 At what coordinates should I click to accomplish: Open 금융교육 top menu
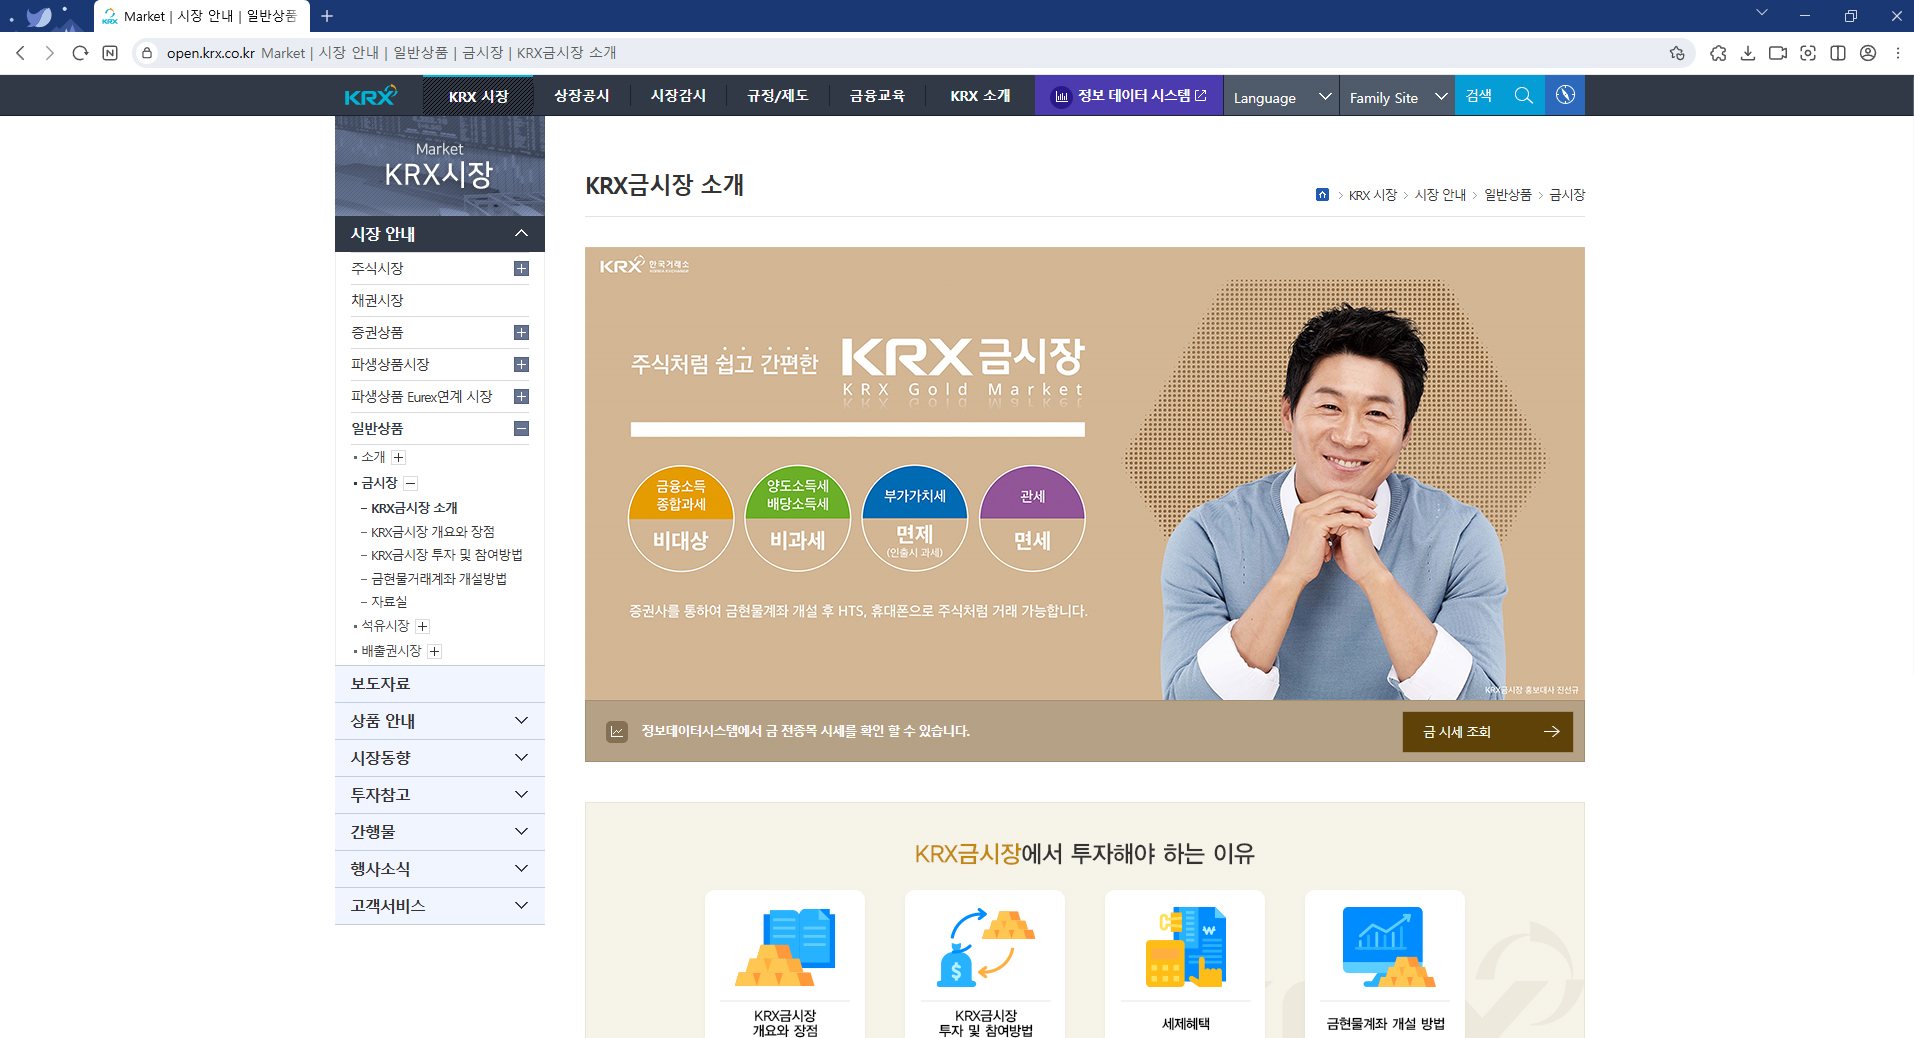tap(877, 96)
